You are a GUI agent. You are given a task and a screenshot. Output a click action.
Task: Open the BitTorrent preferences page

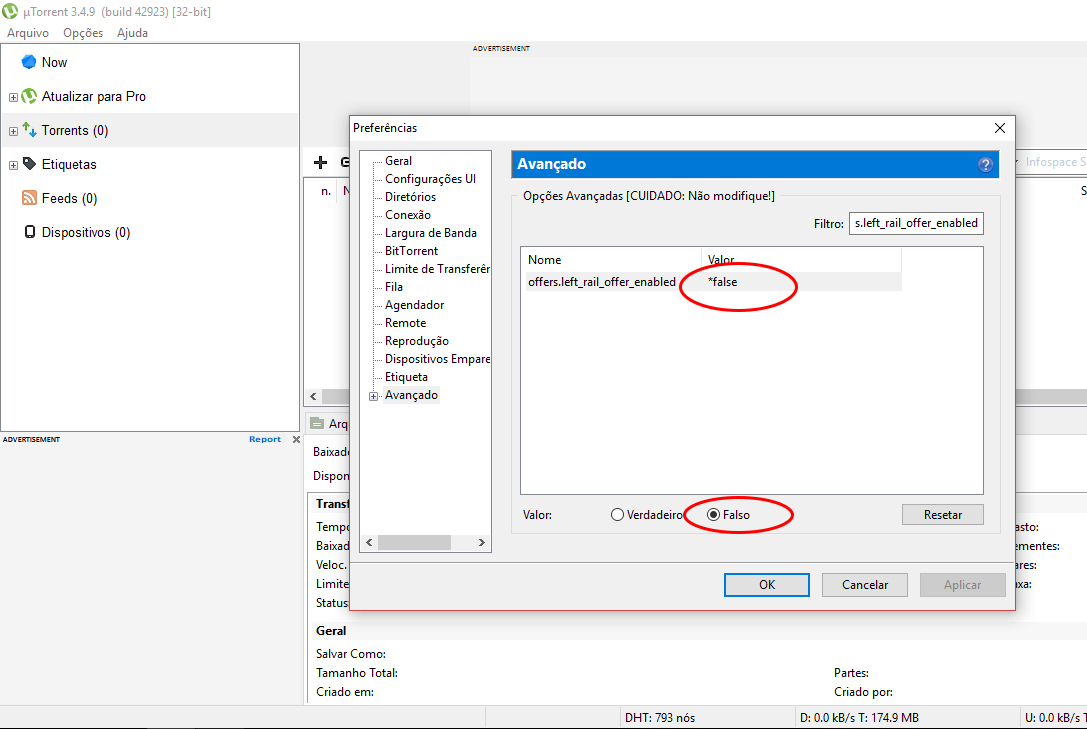(x=412, y=251)
